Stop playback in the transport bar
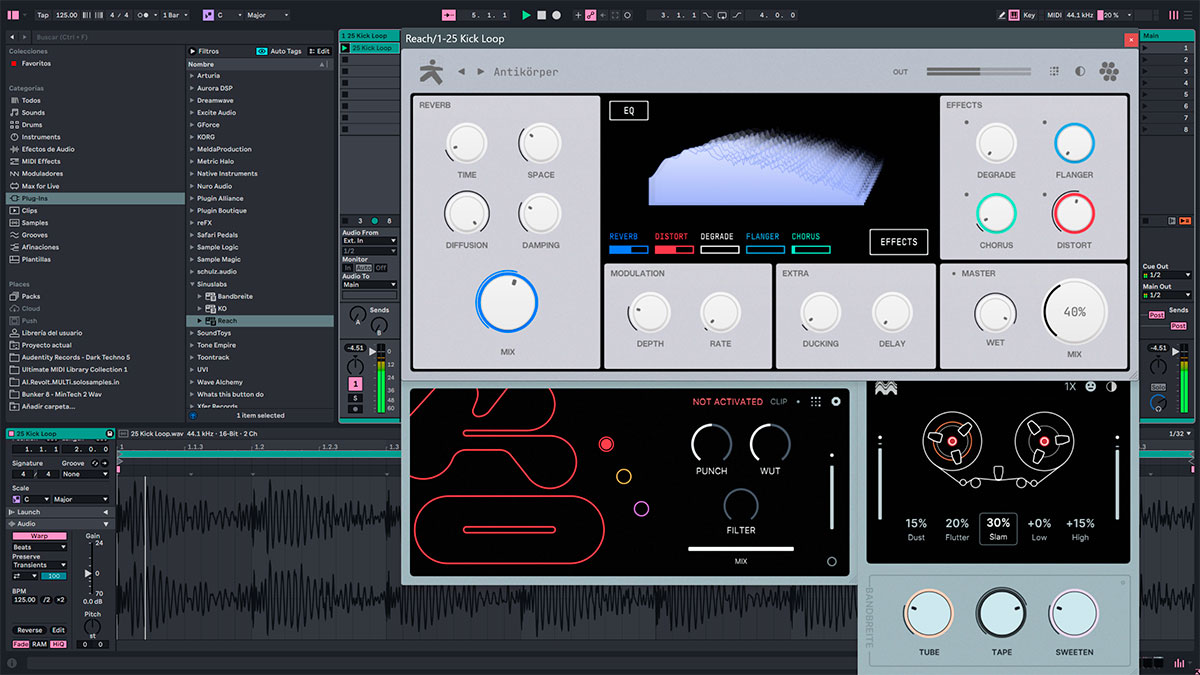The width and height of the screenshot is (1200, 675). 541,15
